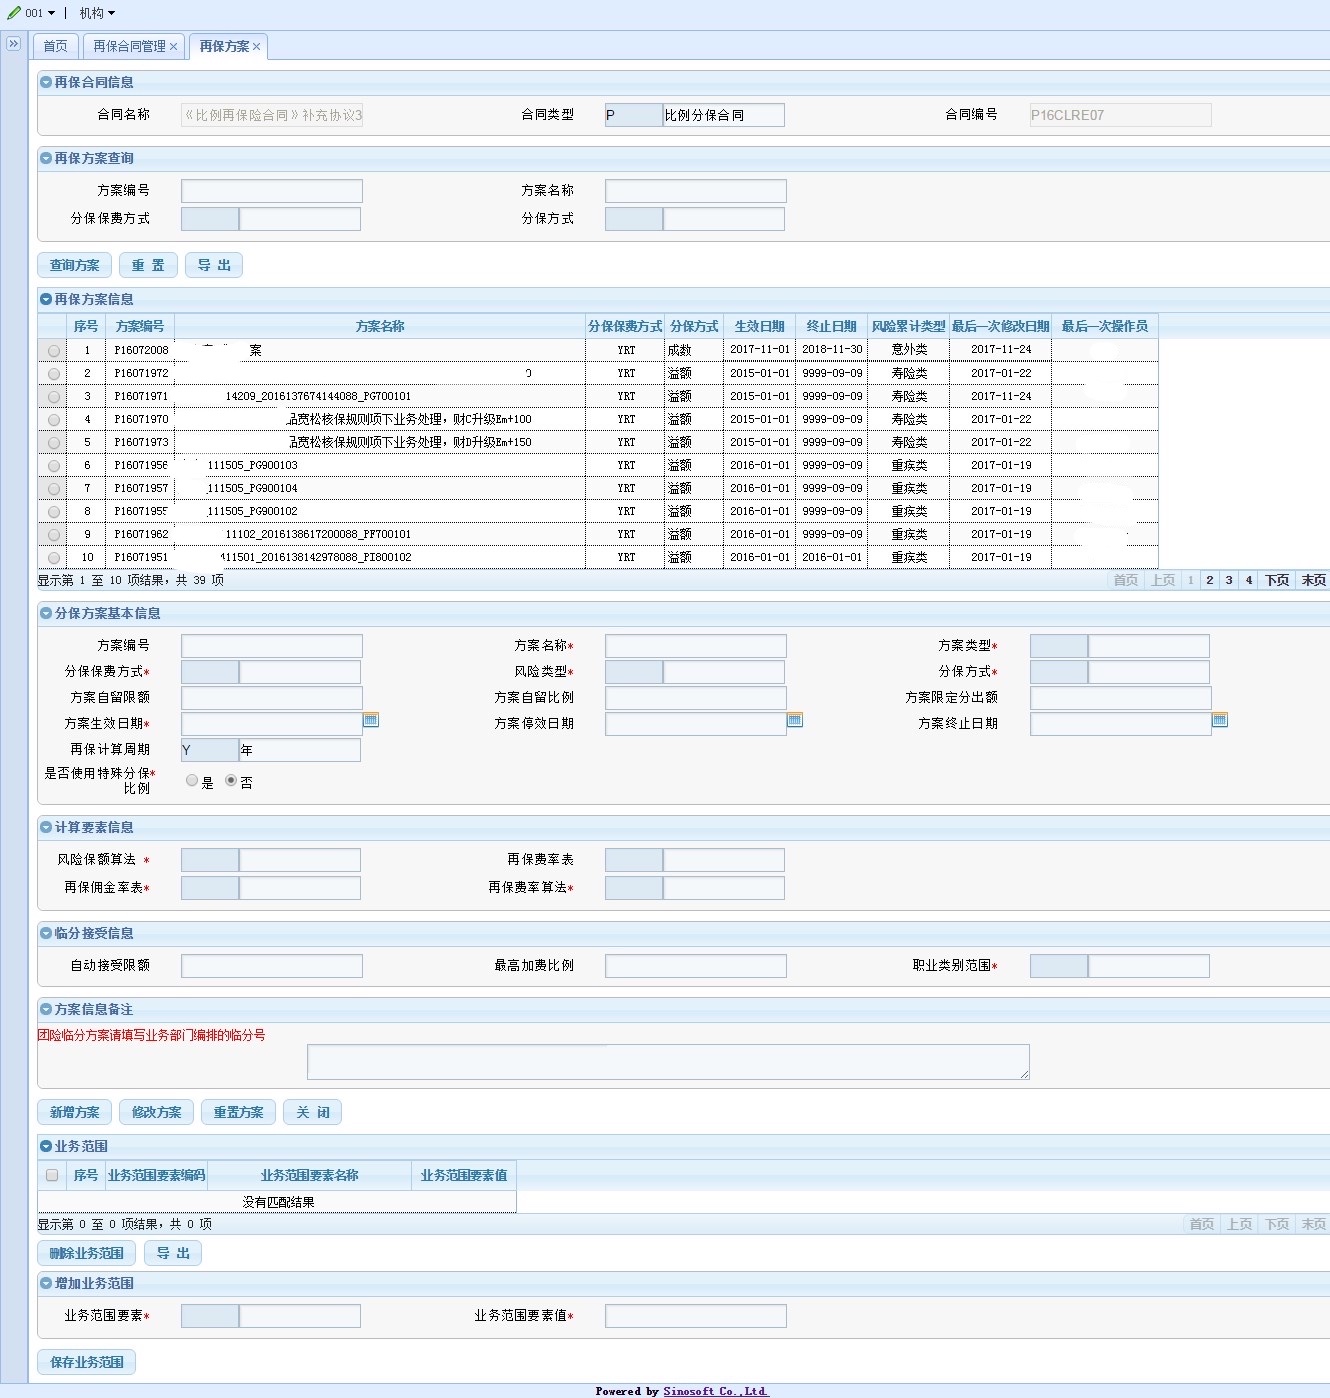
Task: Click the pencil icon beside 001
Action: tap(14, 13)
